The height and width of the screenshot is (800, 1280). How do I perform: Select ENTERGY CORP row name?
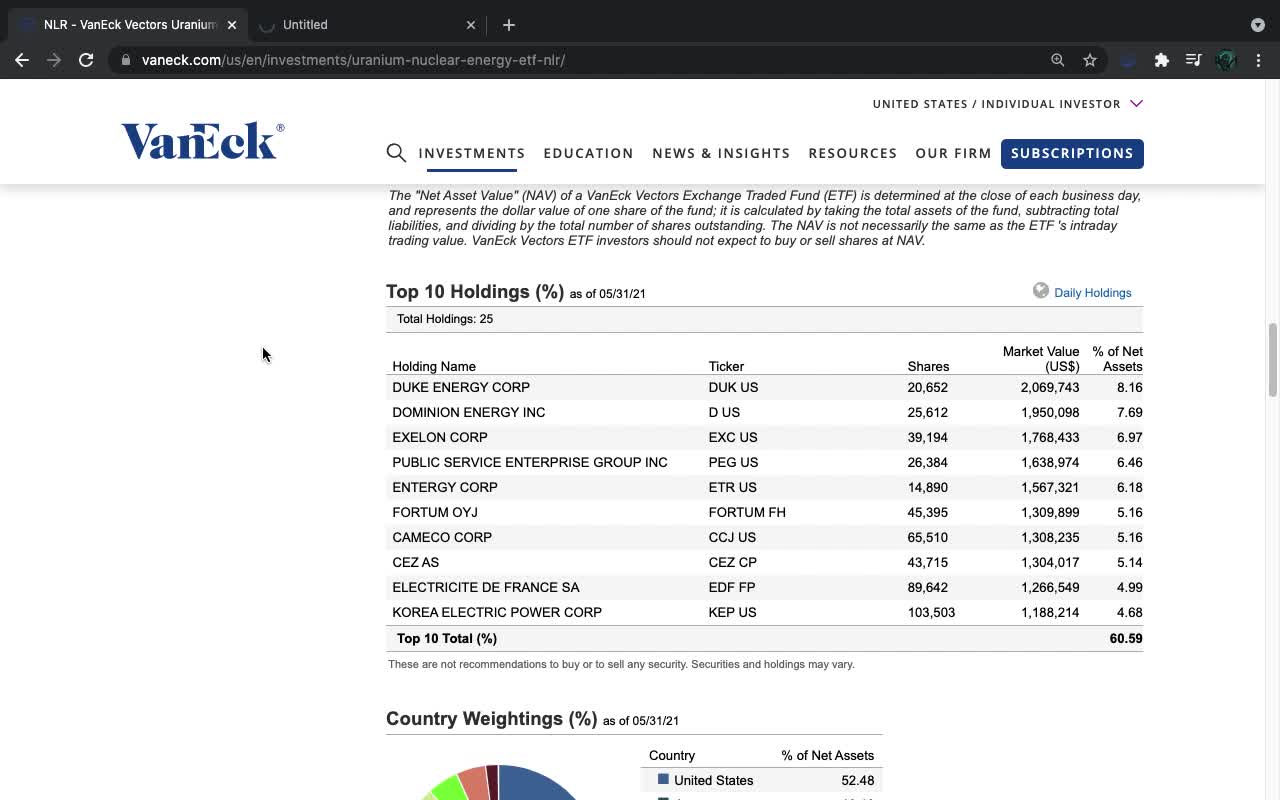(445, 487)
